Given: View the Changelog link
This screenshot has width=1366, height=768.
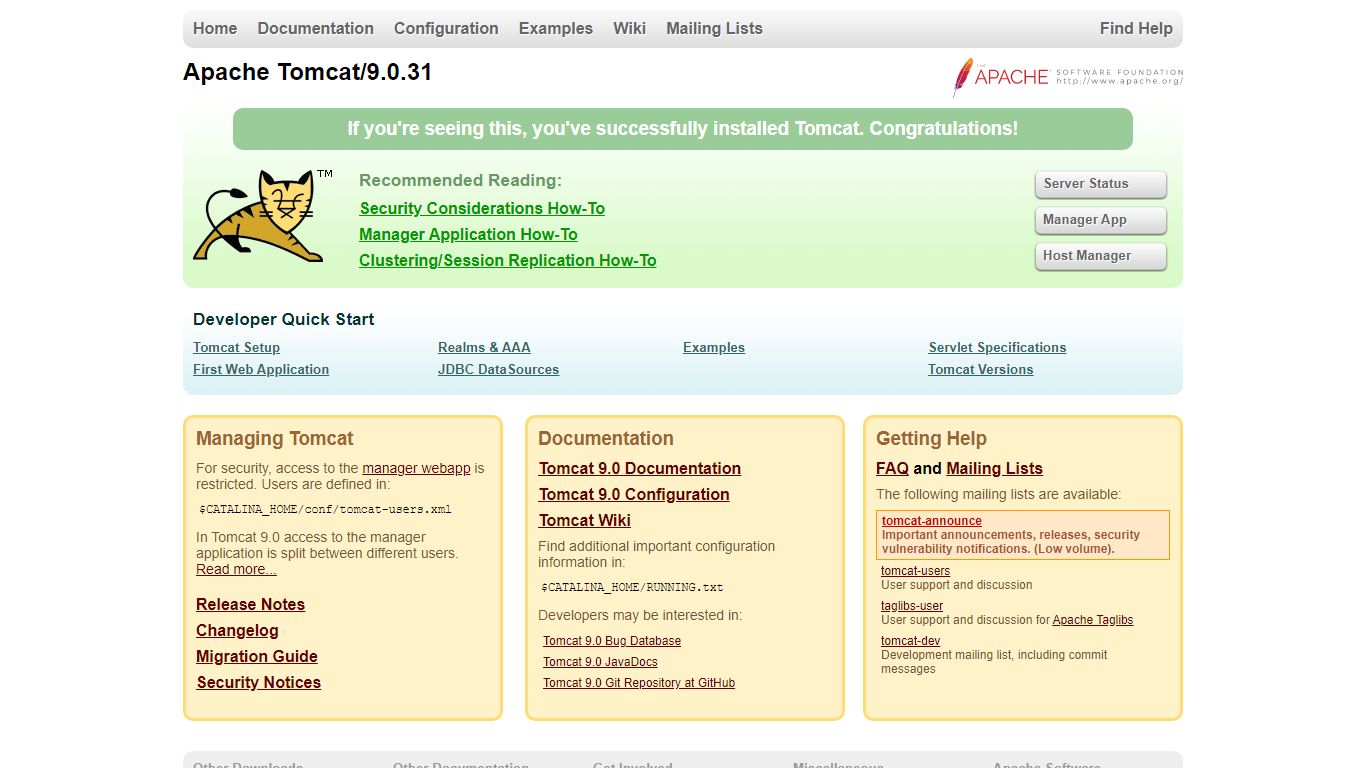Looking at the screenshot, I should [237, 630].
